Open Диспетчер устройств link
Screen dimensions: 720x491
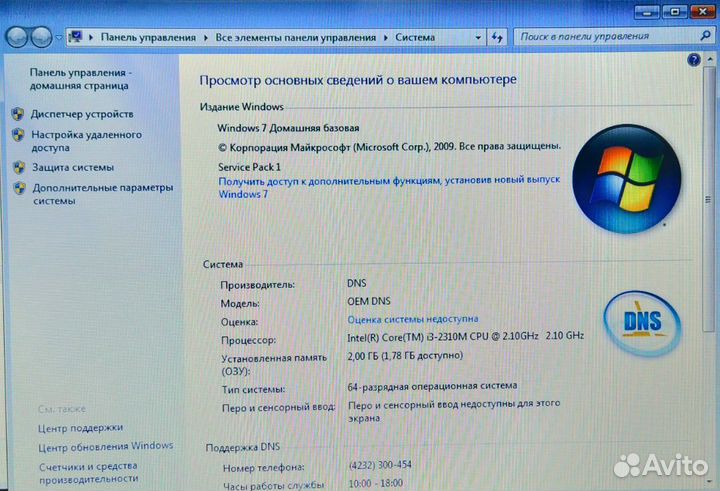click(x=82, y=114)
